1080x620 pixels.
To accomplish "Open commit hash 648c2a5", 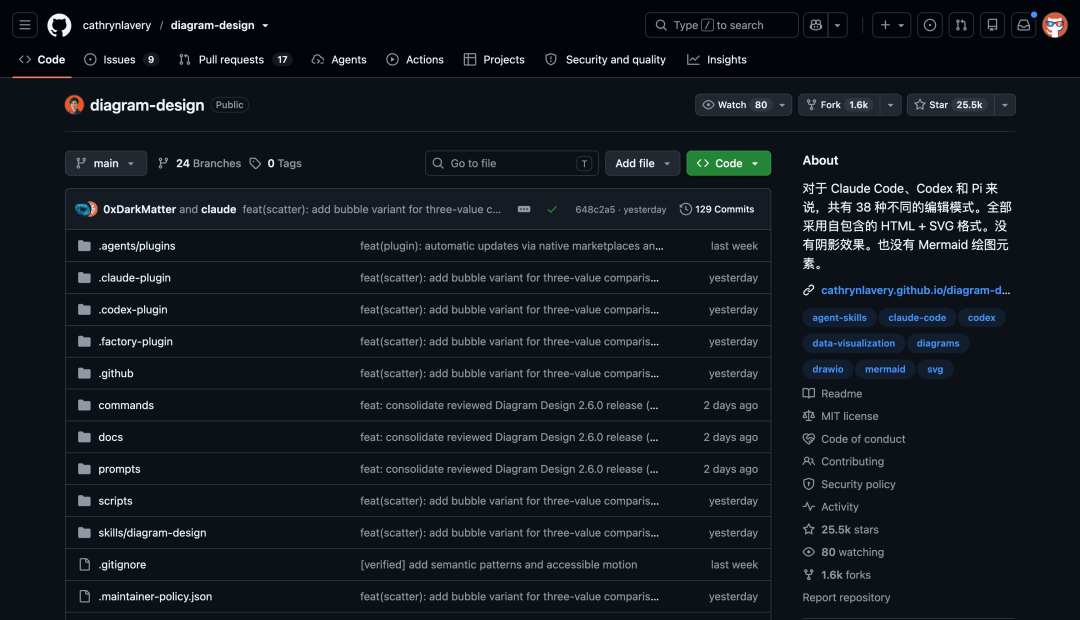I will tap(595, 209).
